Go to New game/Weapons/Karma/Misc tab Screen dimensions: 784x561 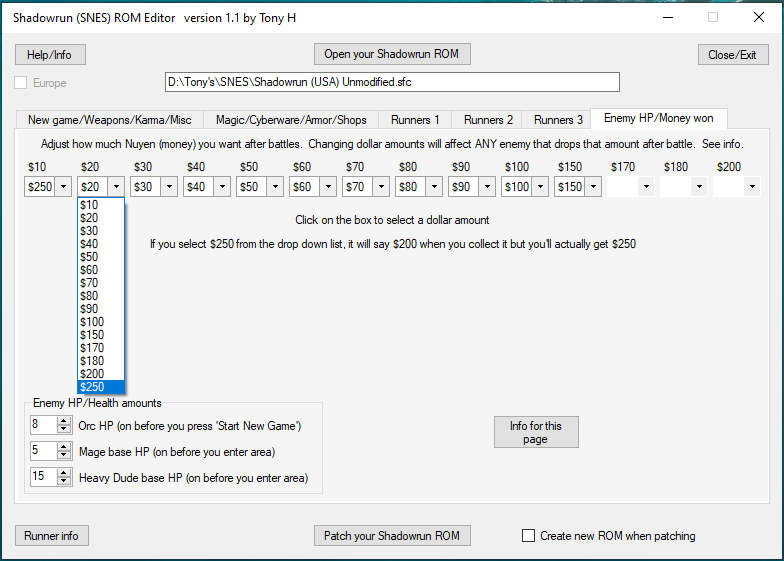point(109,119)
